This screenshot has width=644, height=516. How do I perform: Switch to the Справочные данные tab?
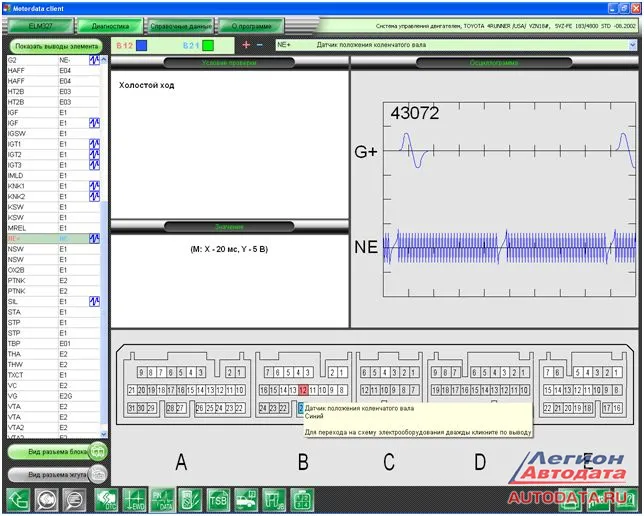[x=179, y=25]
